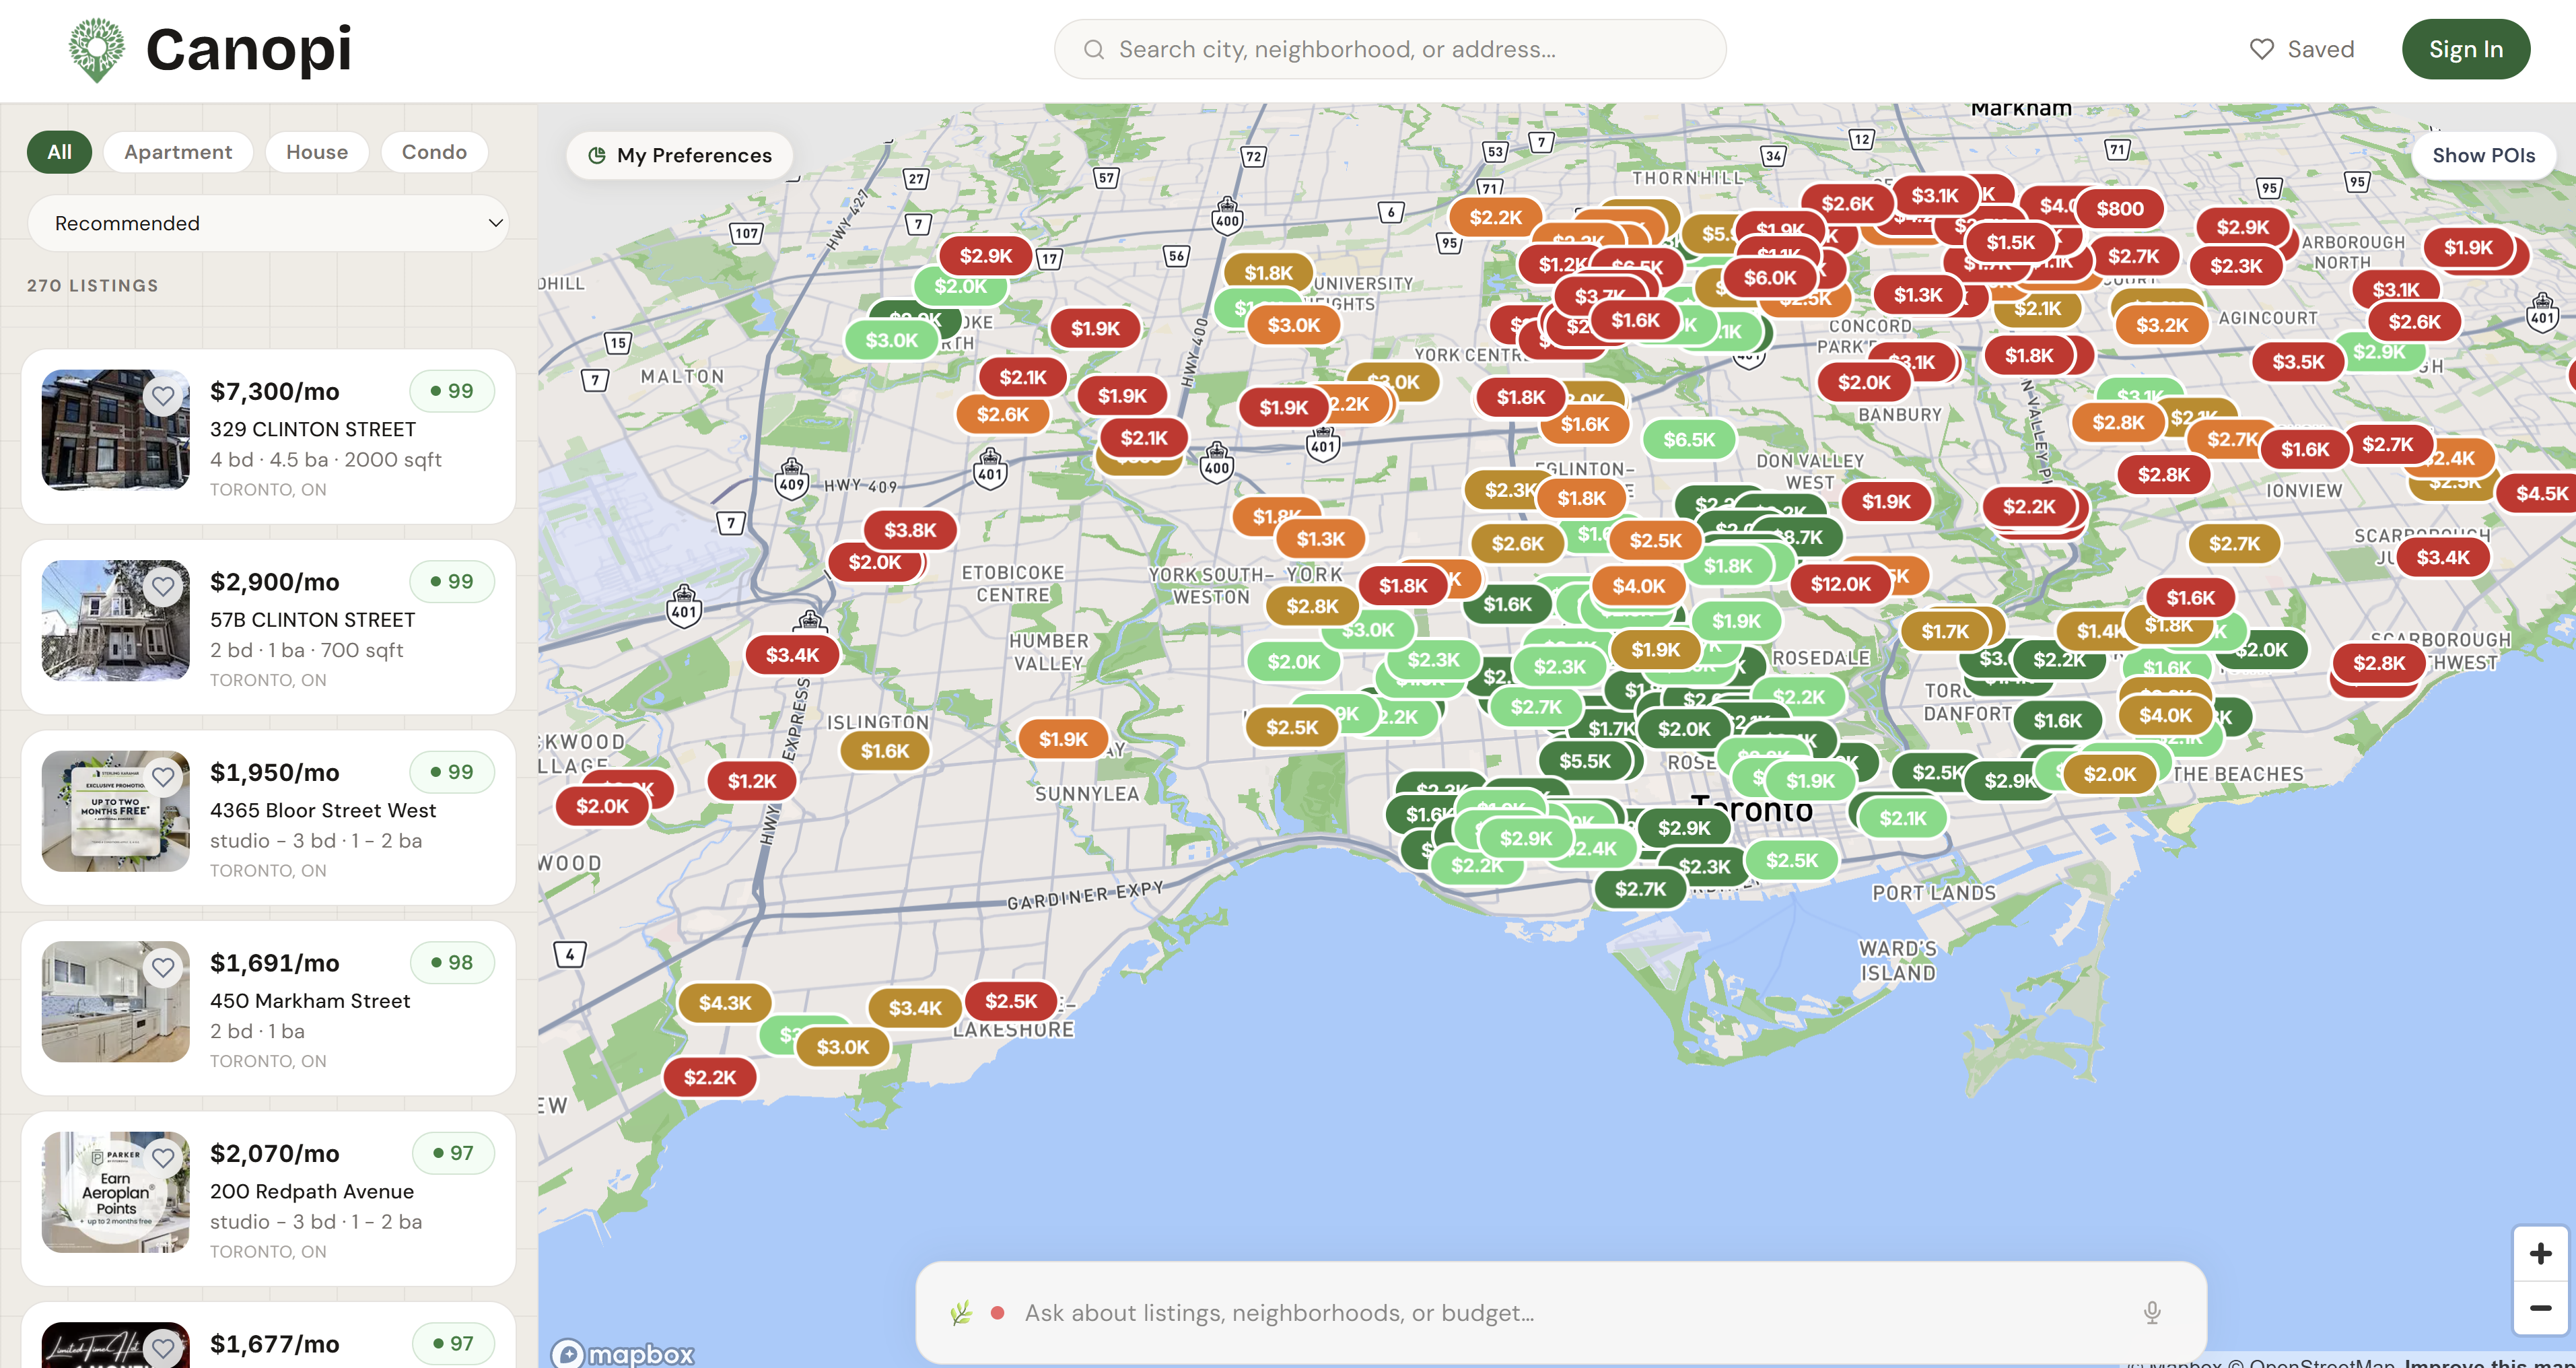Select the Condo filter tab

coord(434,152)
